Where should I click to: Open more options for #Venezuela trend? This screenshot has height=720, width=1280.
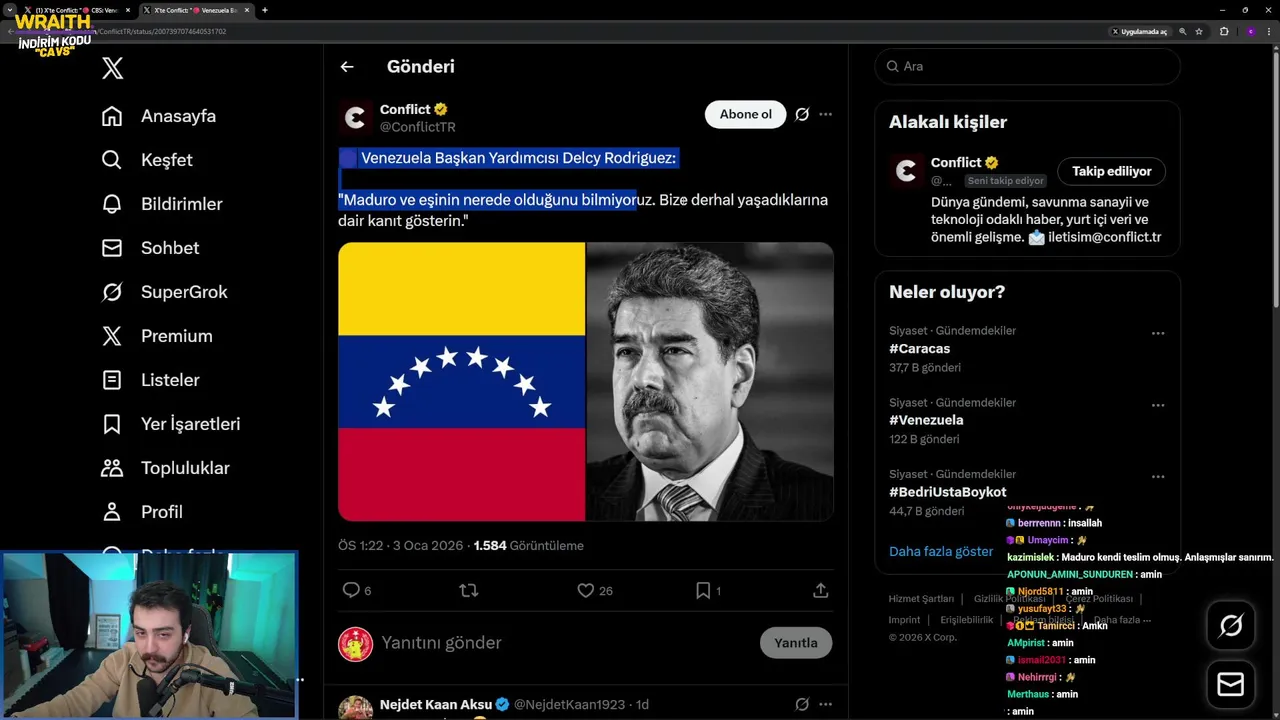click(1158, 405)
